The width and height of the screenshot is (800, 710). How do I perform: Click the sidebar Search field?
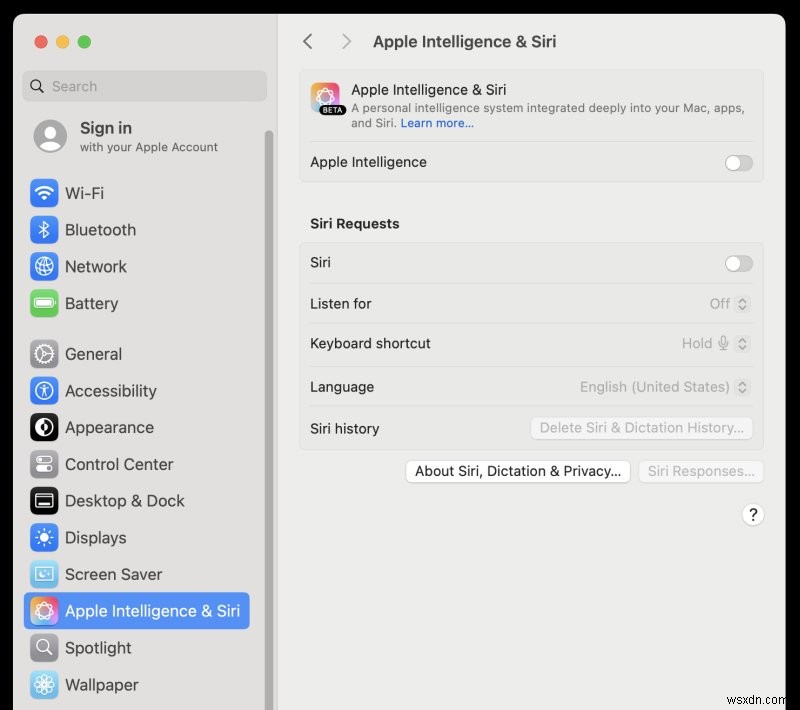point(144,86)
